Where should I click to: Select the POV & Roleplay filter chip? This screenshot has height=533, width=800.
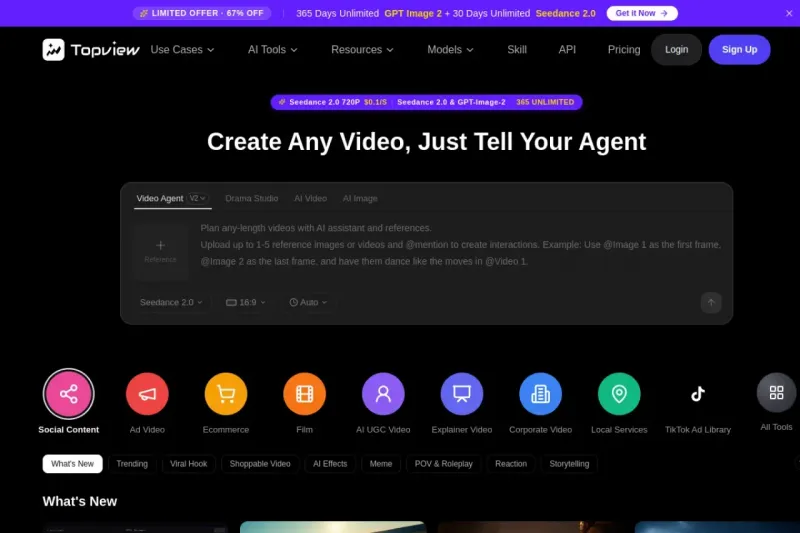pyautogui.click(x=443, y=464)
